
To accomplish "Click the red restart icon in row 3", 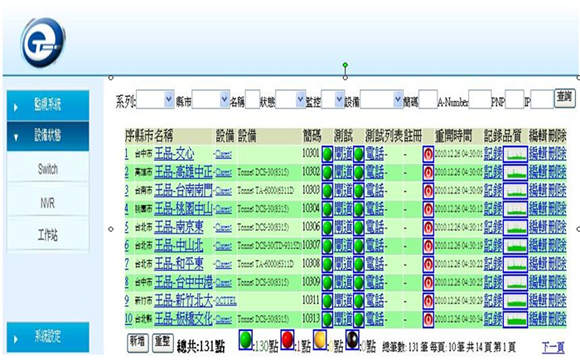I will (428, 191).
